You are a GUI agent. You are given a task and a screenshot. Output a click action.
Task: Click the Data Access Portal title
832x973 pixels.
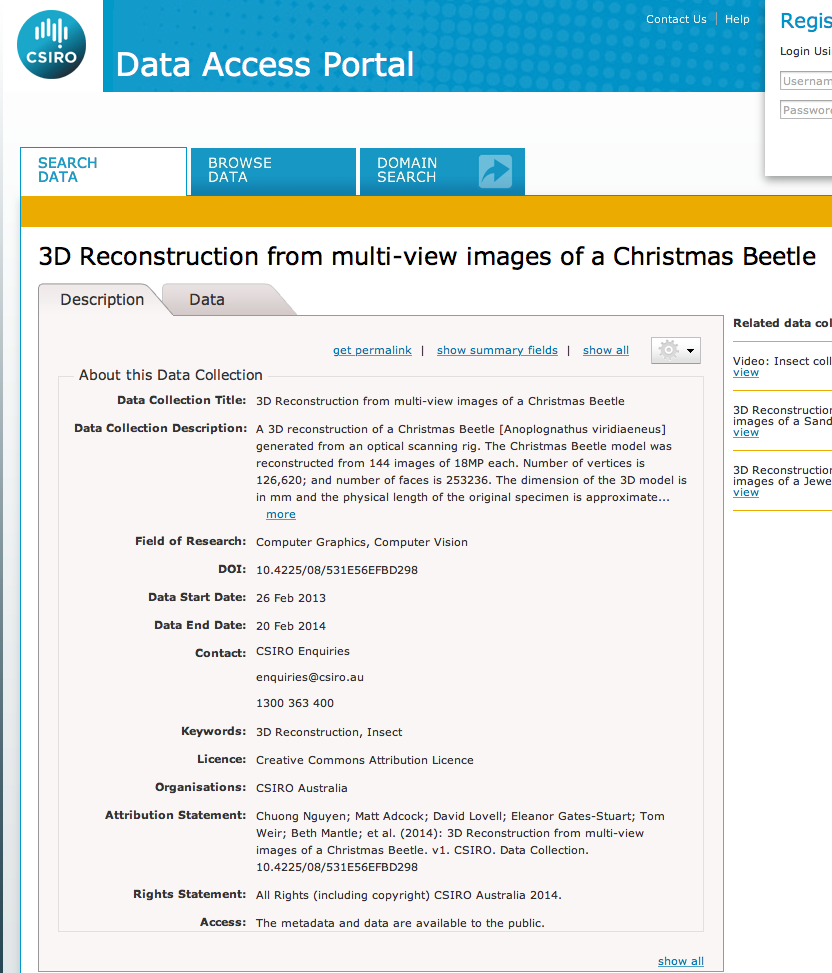(x=265, y=64)
